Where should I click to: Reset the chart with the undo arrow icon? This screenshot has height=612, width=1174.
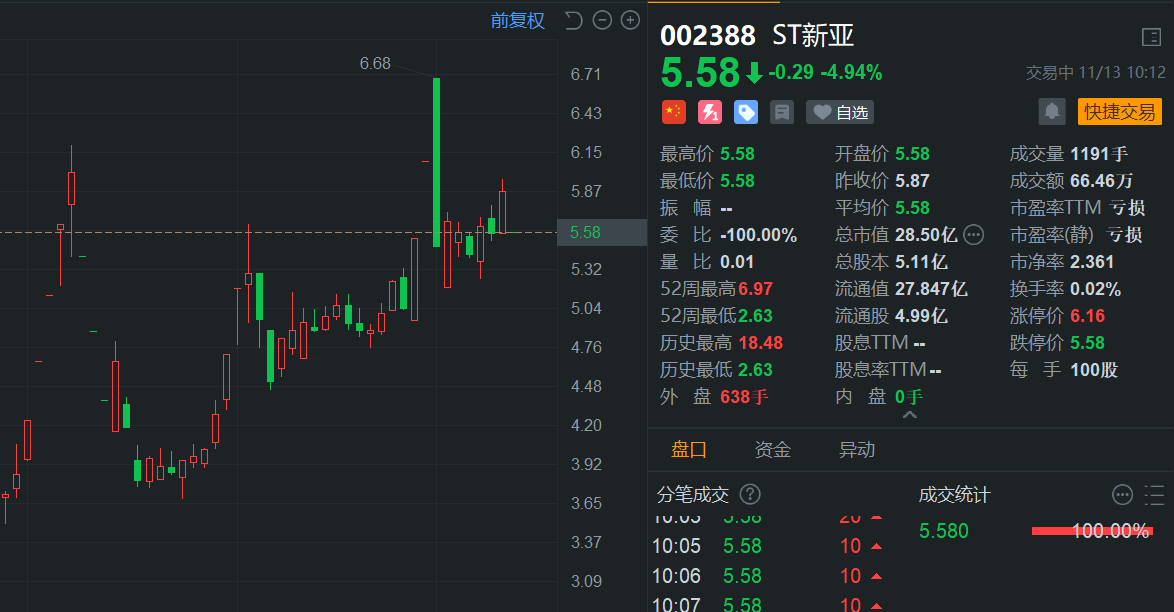[x=574, y=20]
